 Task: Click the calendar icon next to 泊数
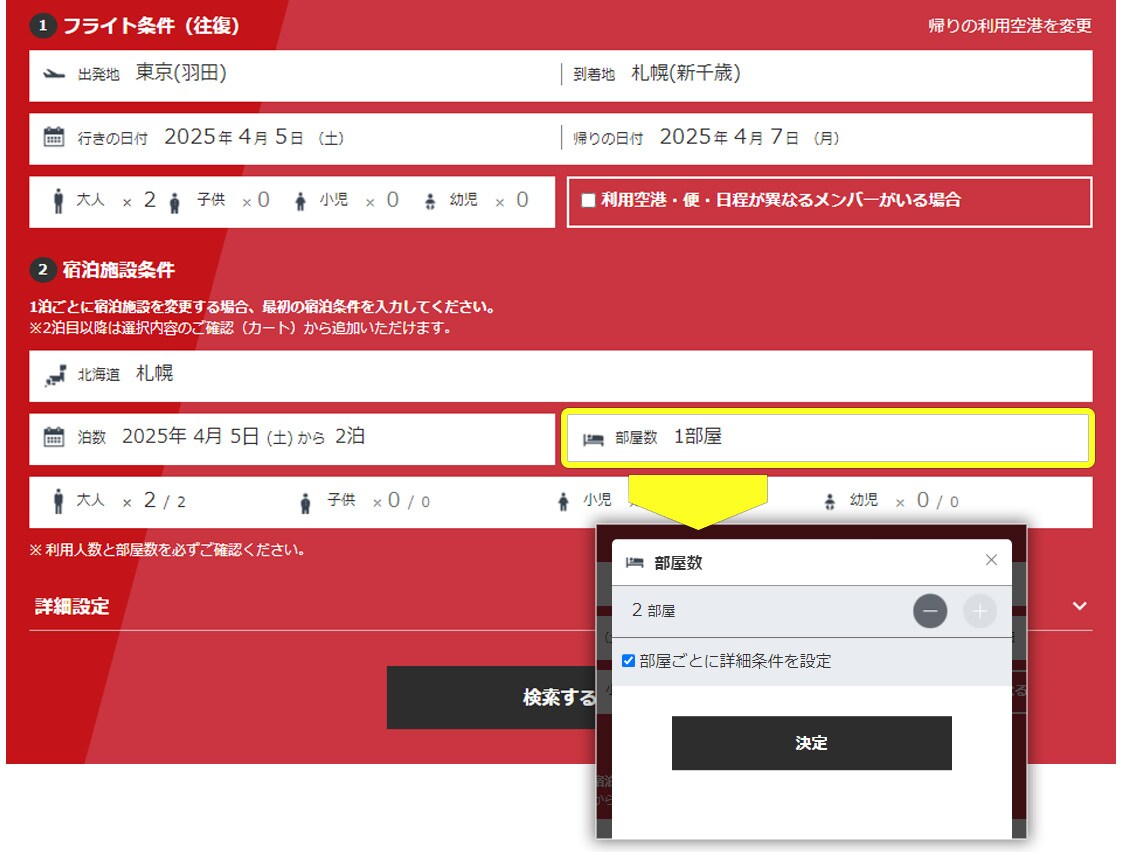point(54,437)
